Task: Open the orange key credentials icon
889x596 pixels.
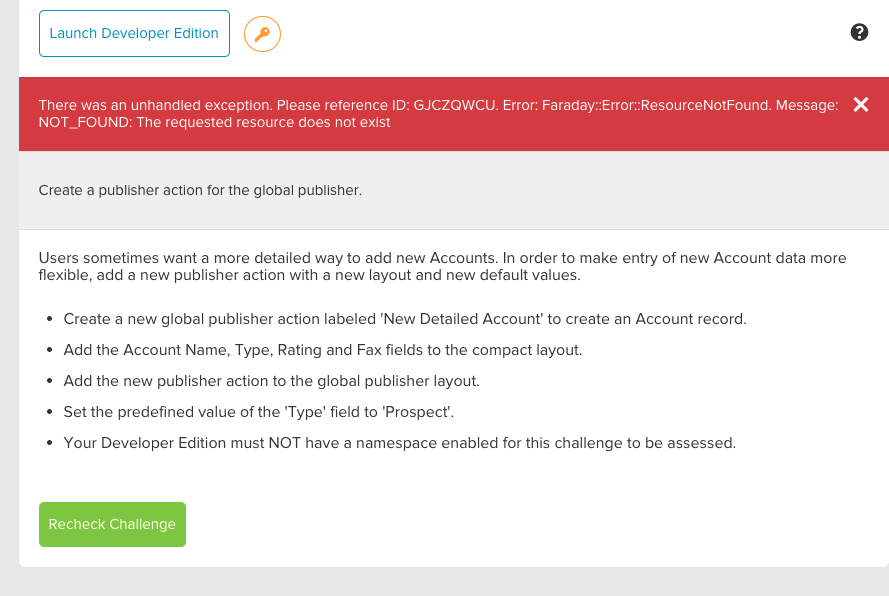Action: pos(262,35)
